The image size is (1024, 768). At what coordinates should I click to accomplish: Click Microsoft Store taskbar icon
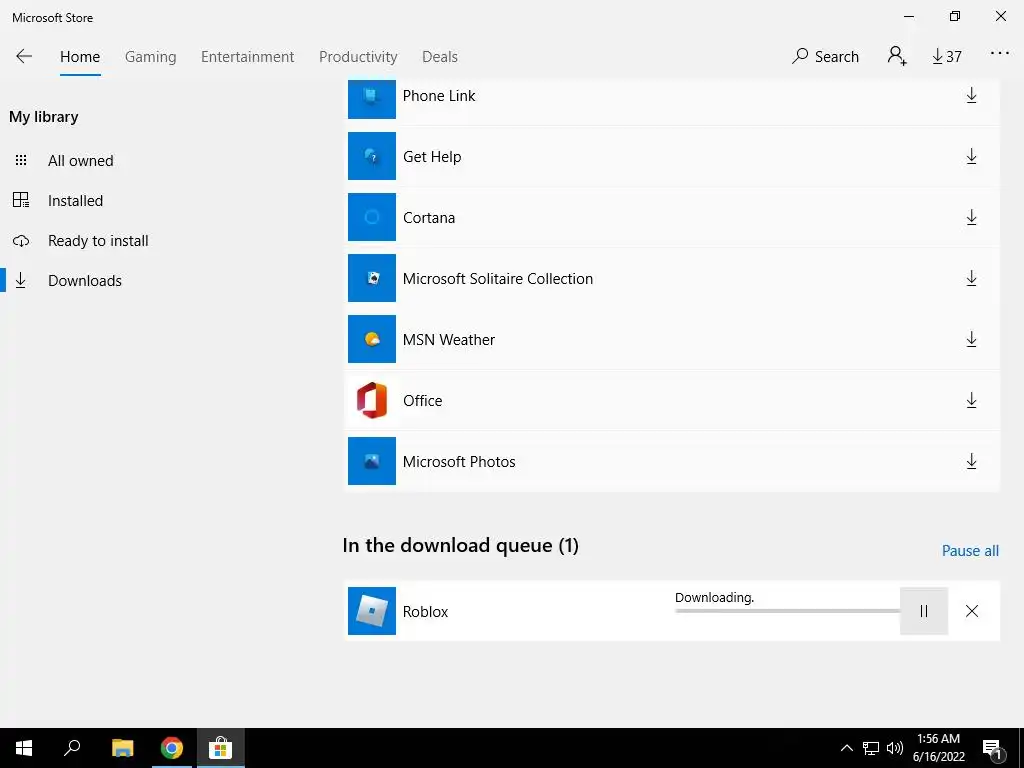(221, 748)
